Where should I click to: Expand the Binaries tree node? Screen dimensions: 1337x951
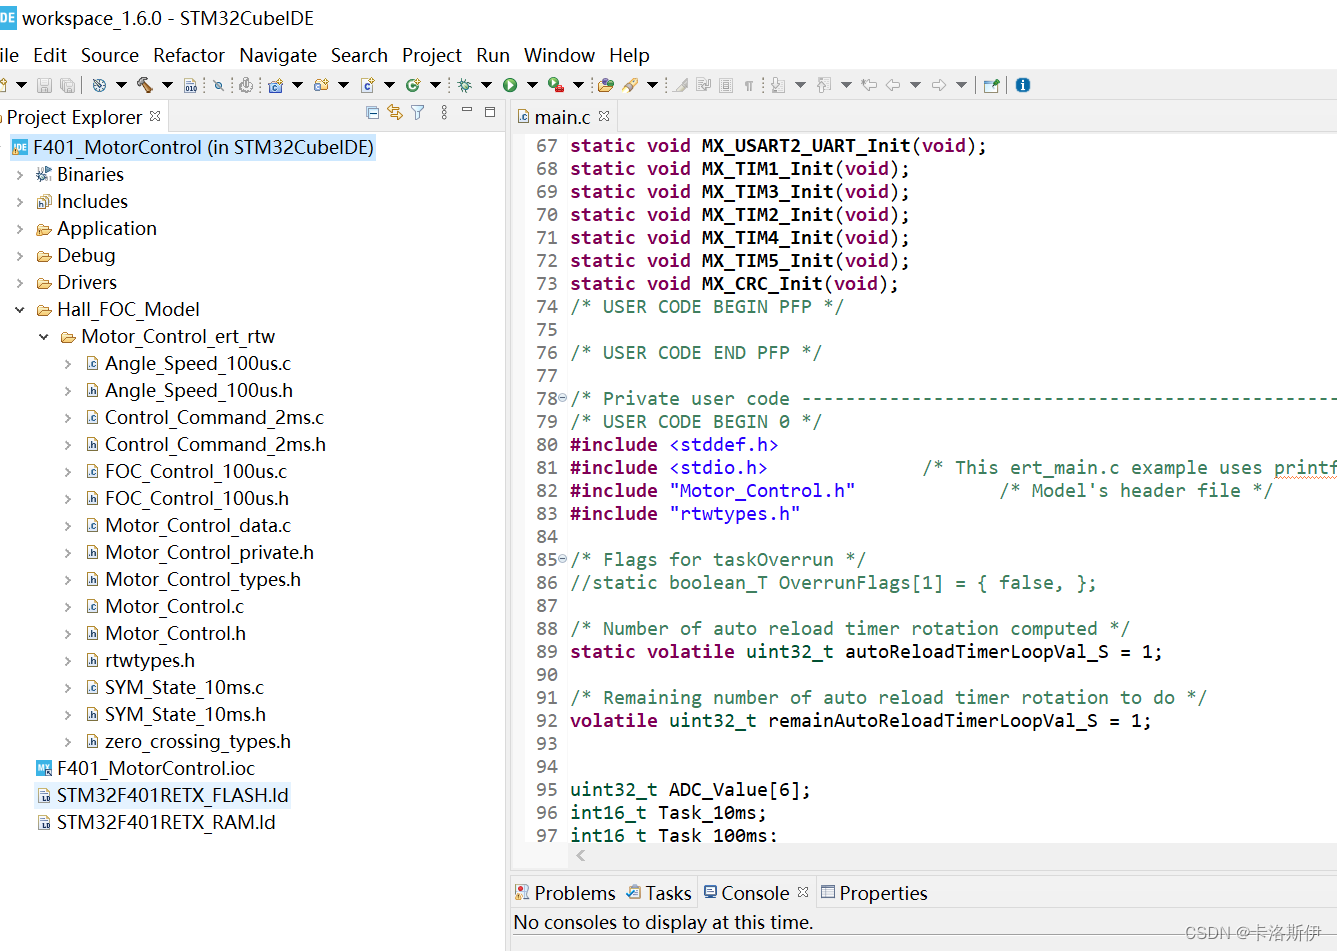tap(20, 175)
